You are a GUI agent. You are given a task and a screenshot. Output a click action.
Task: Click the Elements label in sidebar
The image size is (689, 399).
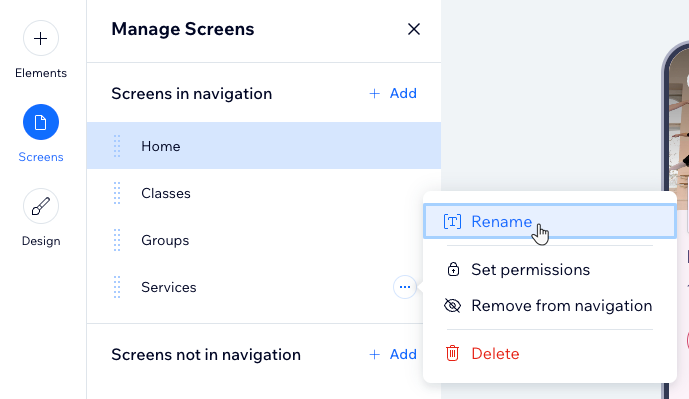tap(41, 73)
